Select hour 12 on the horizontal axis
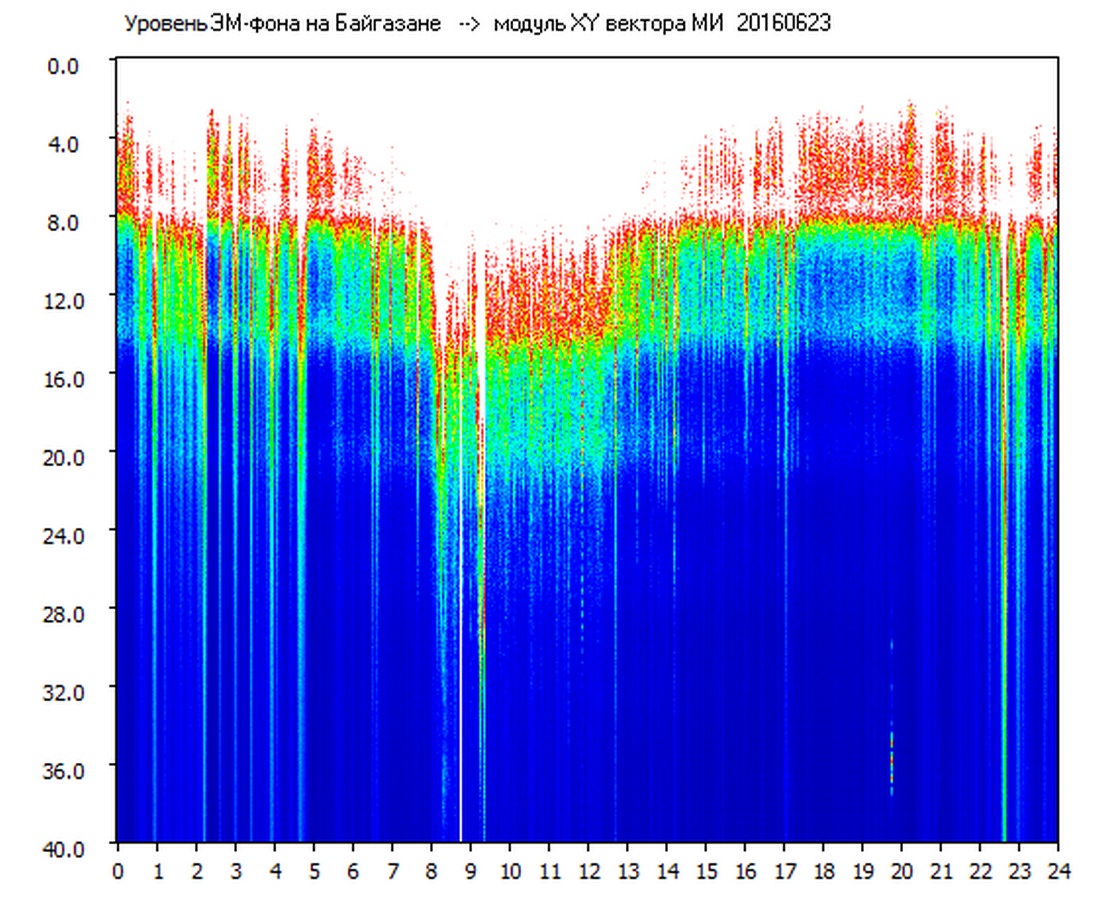Screen dimensions: 1096x900 (x=588, y=871)
